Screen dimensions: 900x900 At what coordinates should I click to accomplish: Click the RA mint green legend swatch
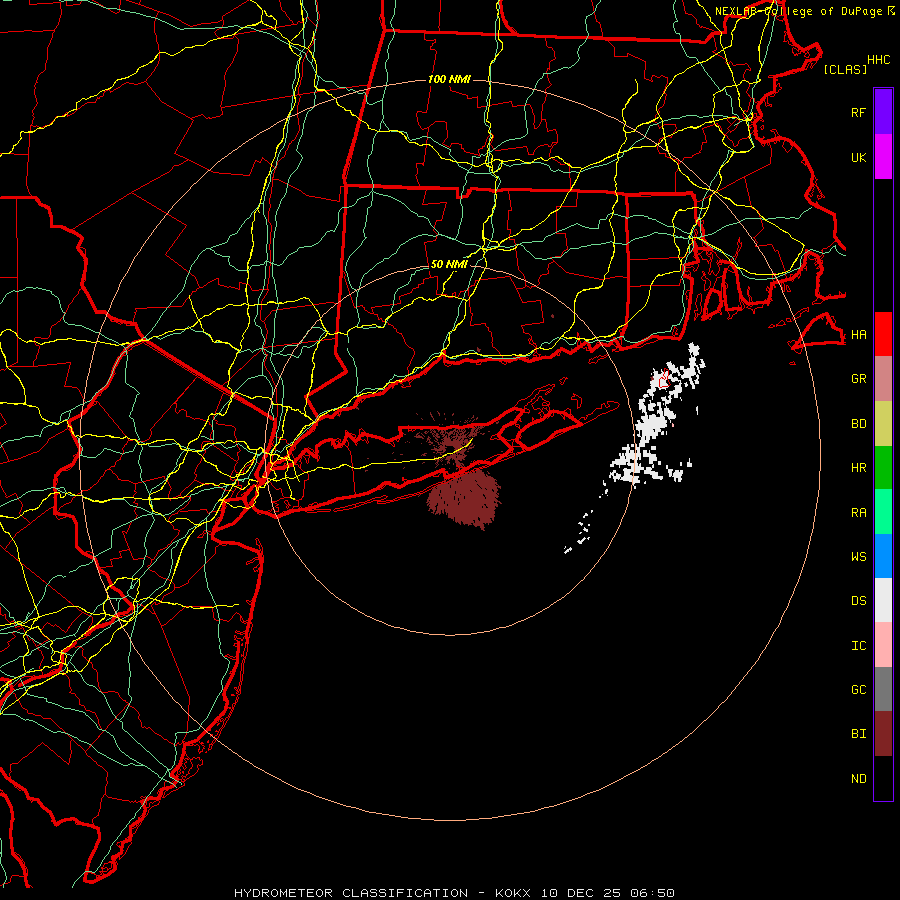pyautogui.click(x=883, y=511)
